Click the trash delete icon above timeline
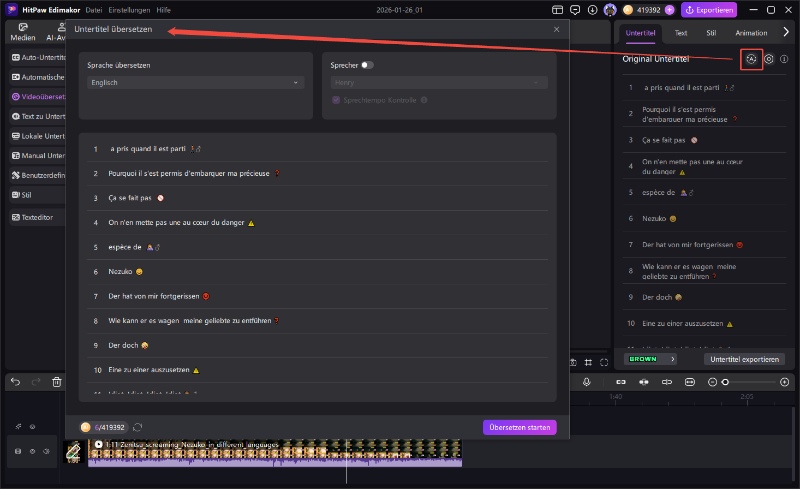The image size is (800, 489). click(x=57, y=381)
